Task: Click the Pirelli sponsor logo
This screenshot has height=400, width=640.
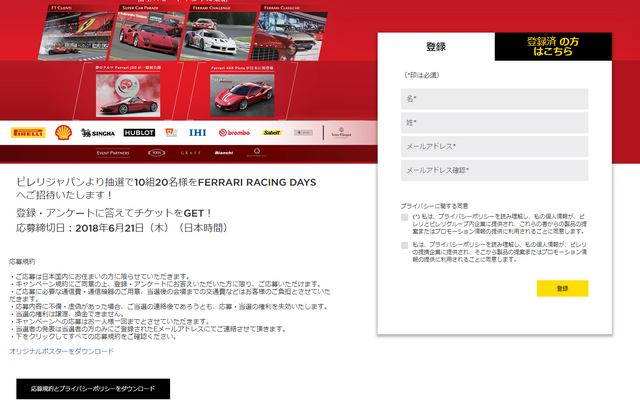Action: tap(28, 133)
